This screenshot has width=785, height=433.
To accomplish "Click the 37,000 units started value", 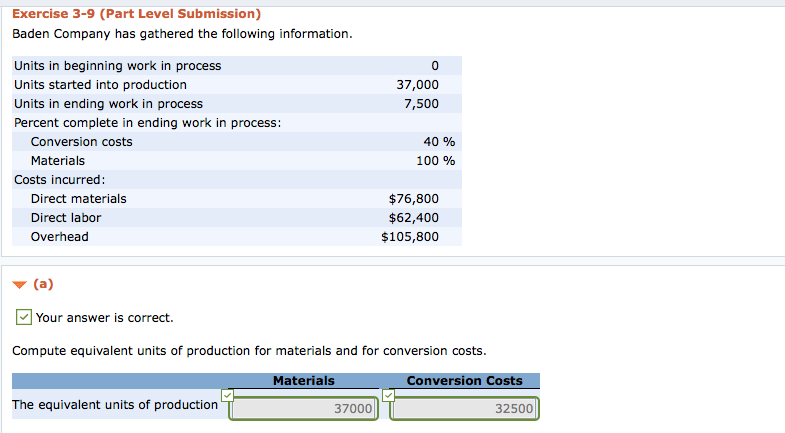I will click(417, 85).
